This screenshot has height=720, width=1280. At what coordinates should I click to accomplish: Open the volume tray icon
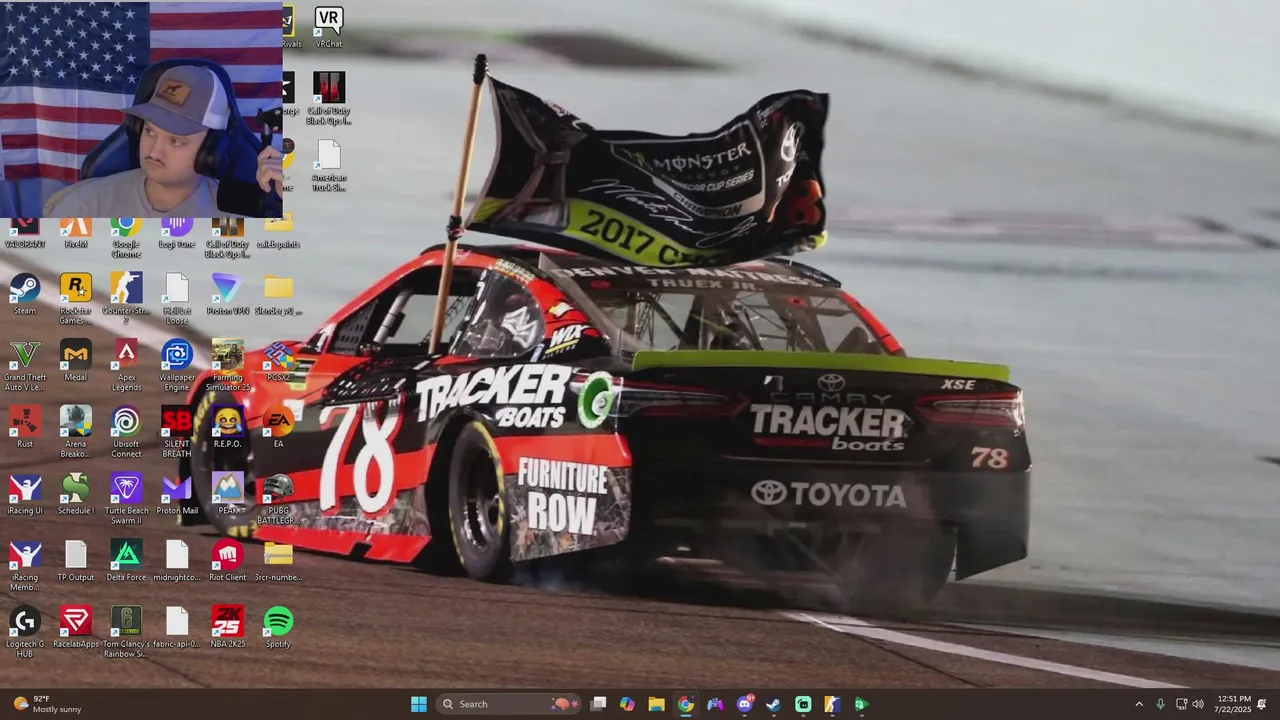tap(1198, 704)
